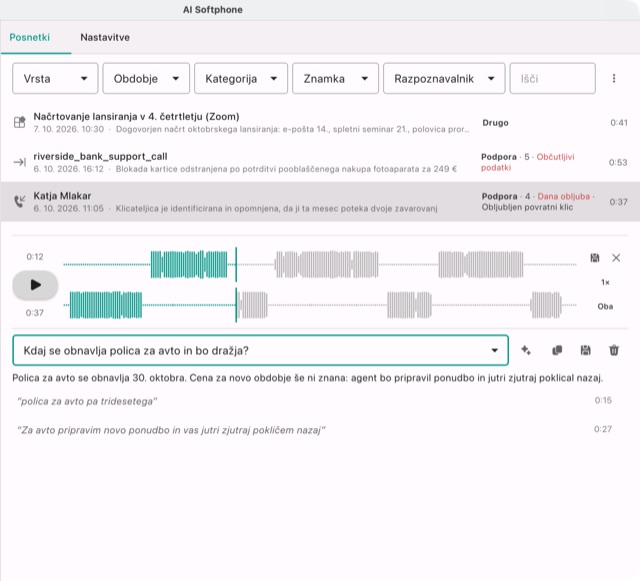Click the 0:37 duration in Katja Mlakar row
This screenshot has height=581, width=640.
(618, 202)
